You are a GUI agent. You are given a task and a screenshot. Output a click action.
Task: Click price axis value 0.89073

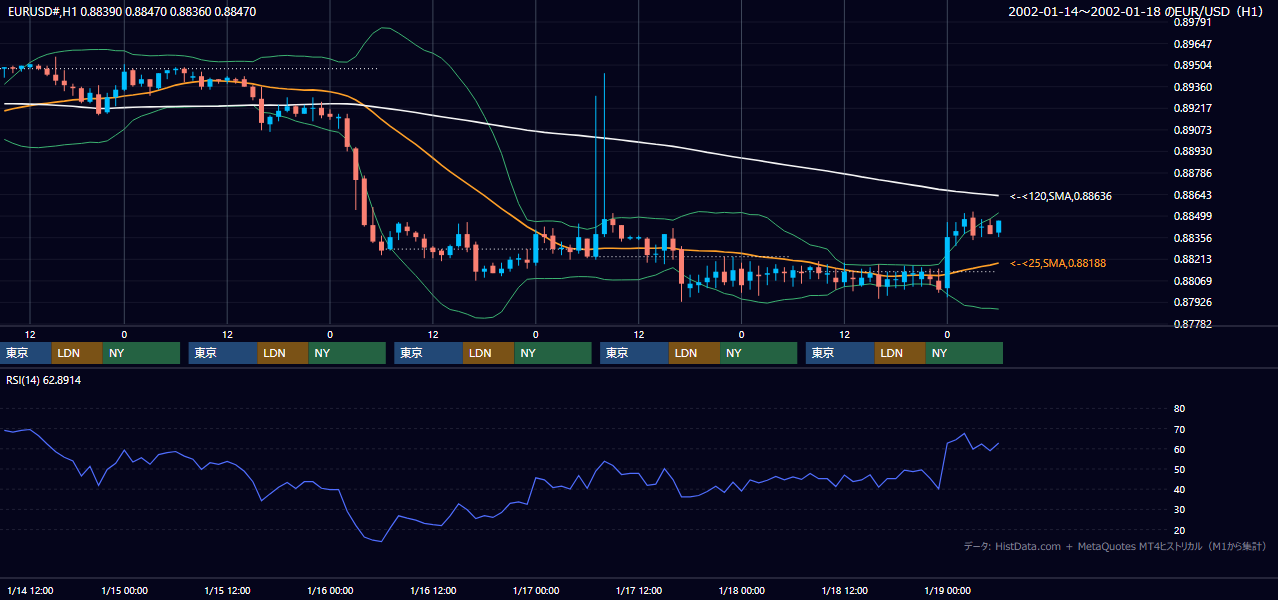1191,130
